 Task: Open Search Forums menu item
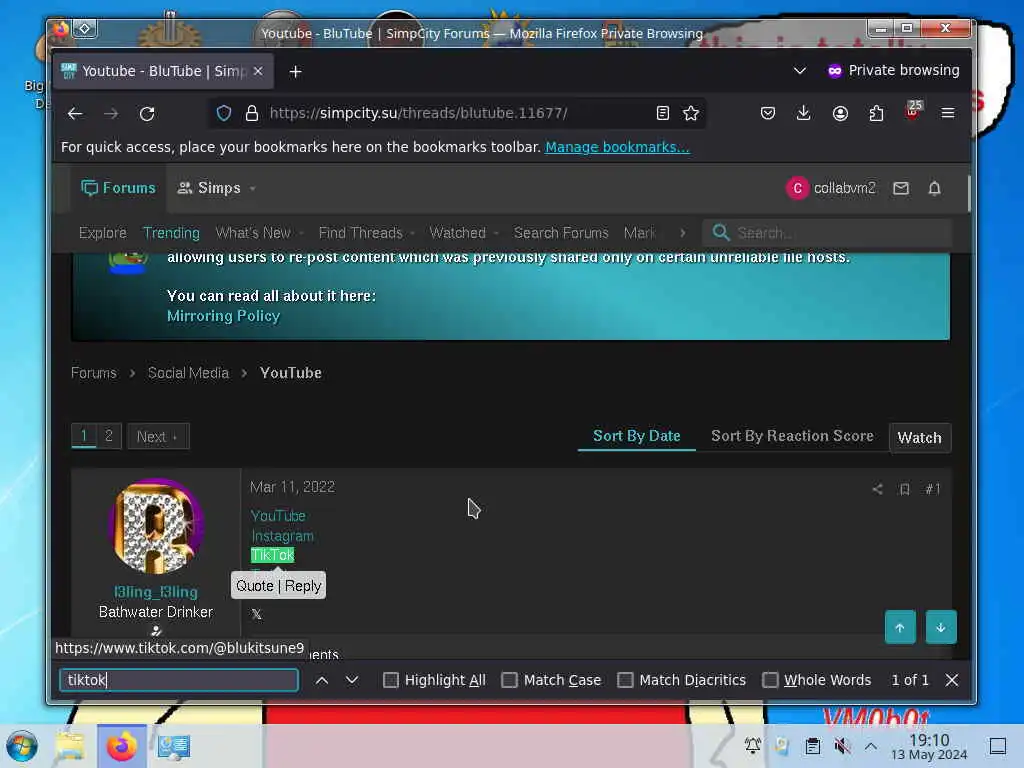561,232
